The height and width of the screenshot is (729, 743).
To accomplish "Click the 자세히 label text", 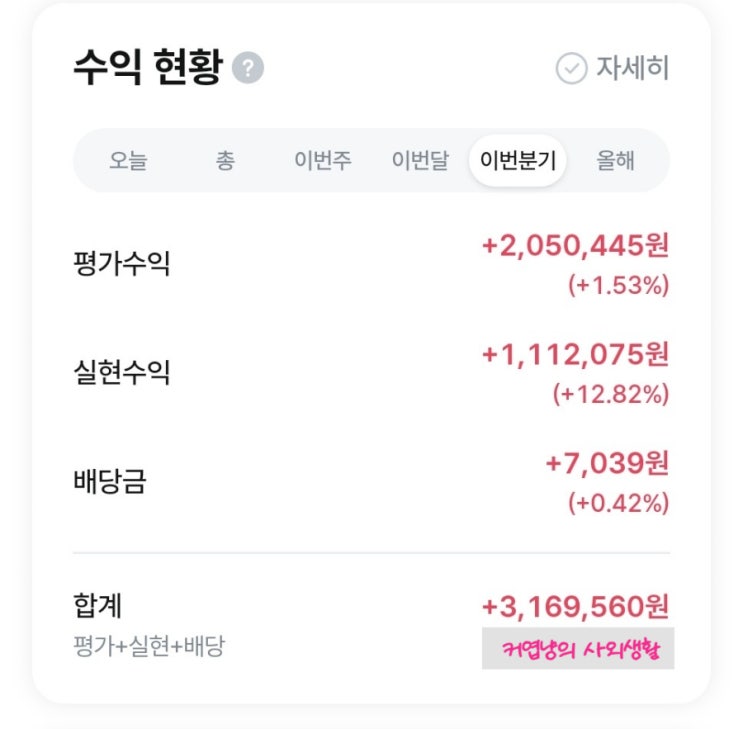I will pyautogui.click(x=632, y=69).
